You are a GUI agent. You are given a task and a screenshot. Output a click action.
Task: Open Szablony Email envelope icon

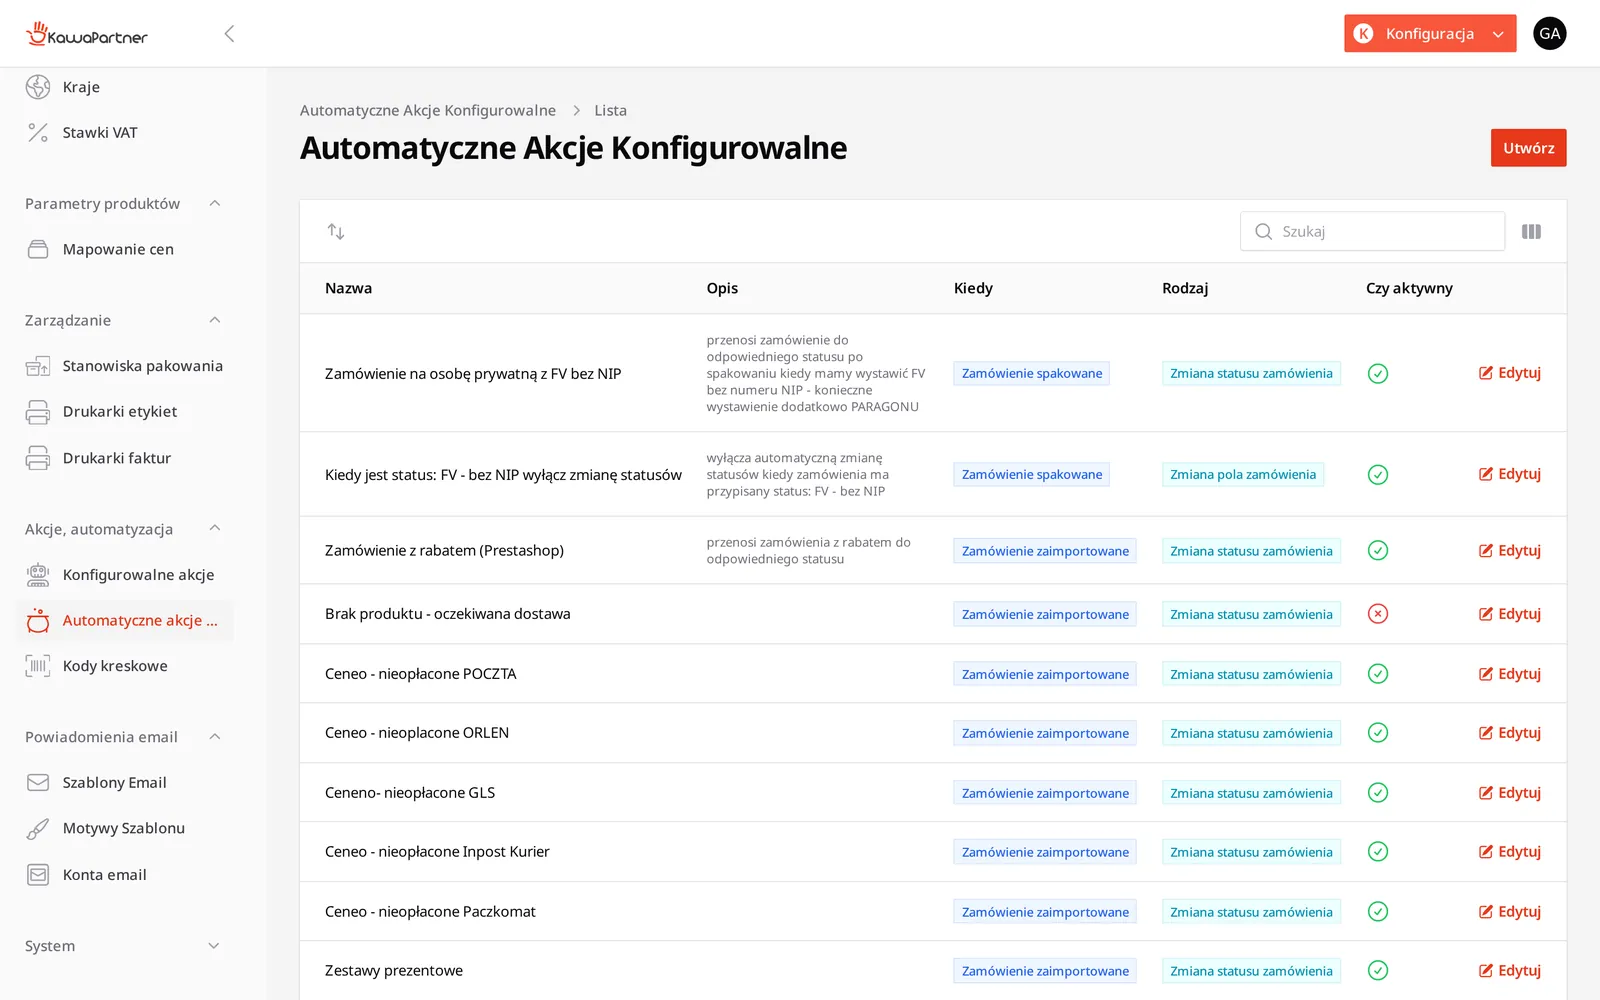[38, 783]
